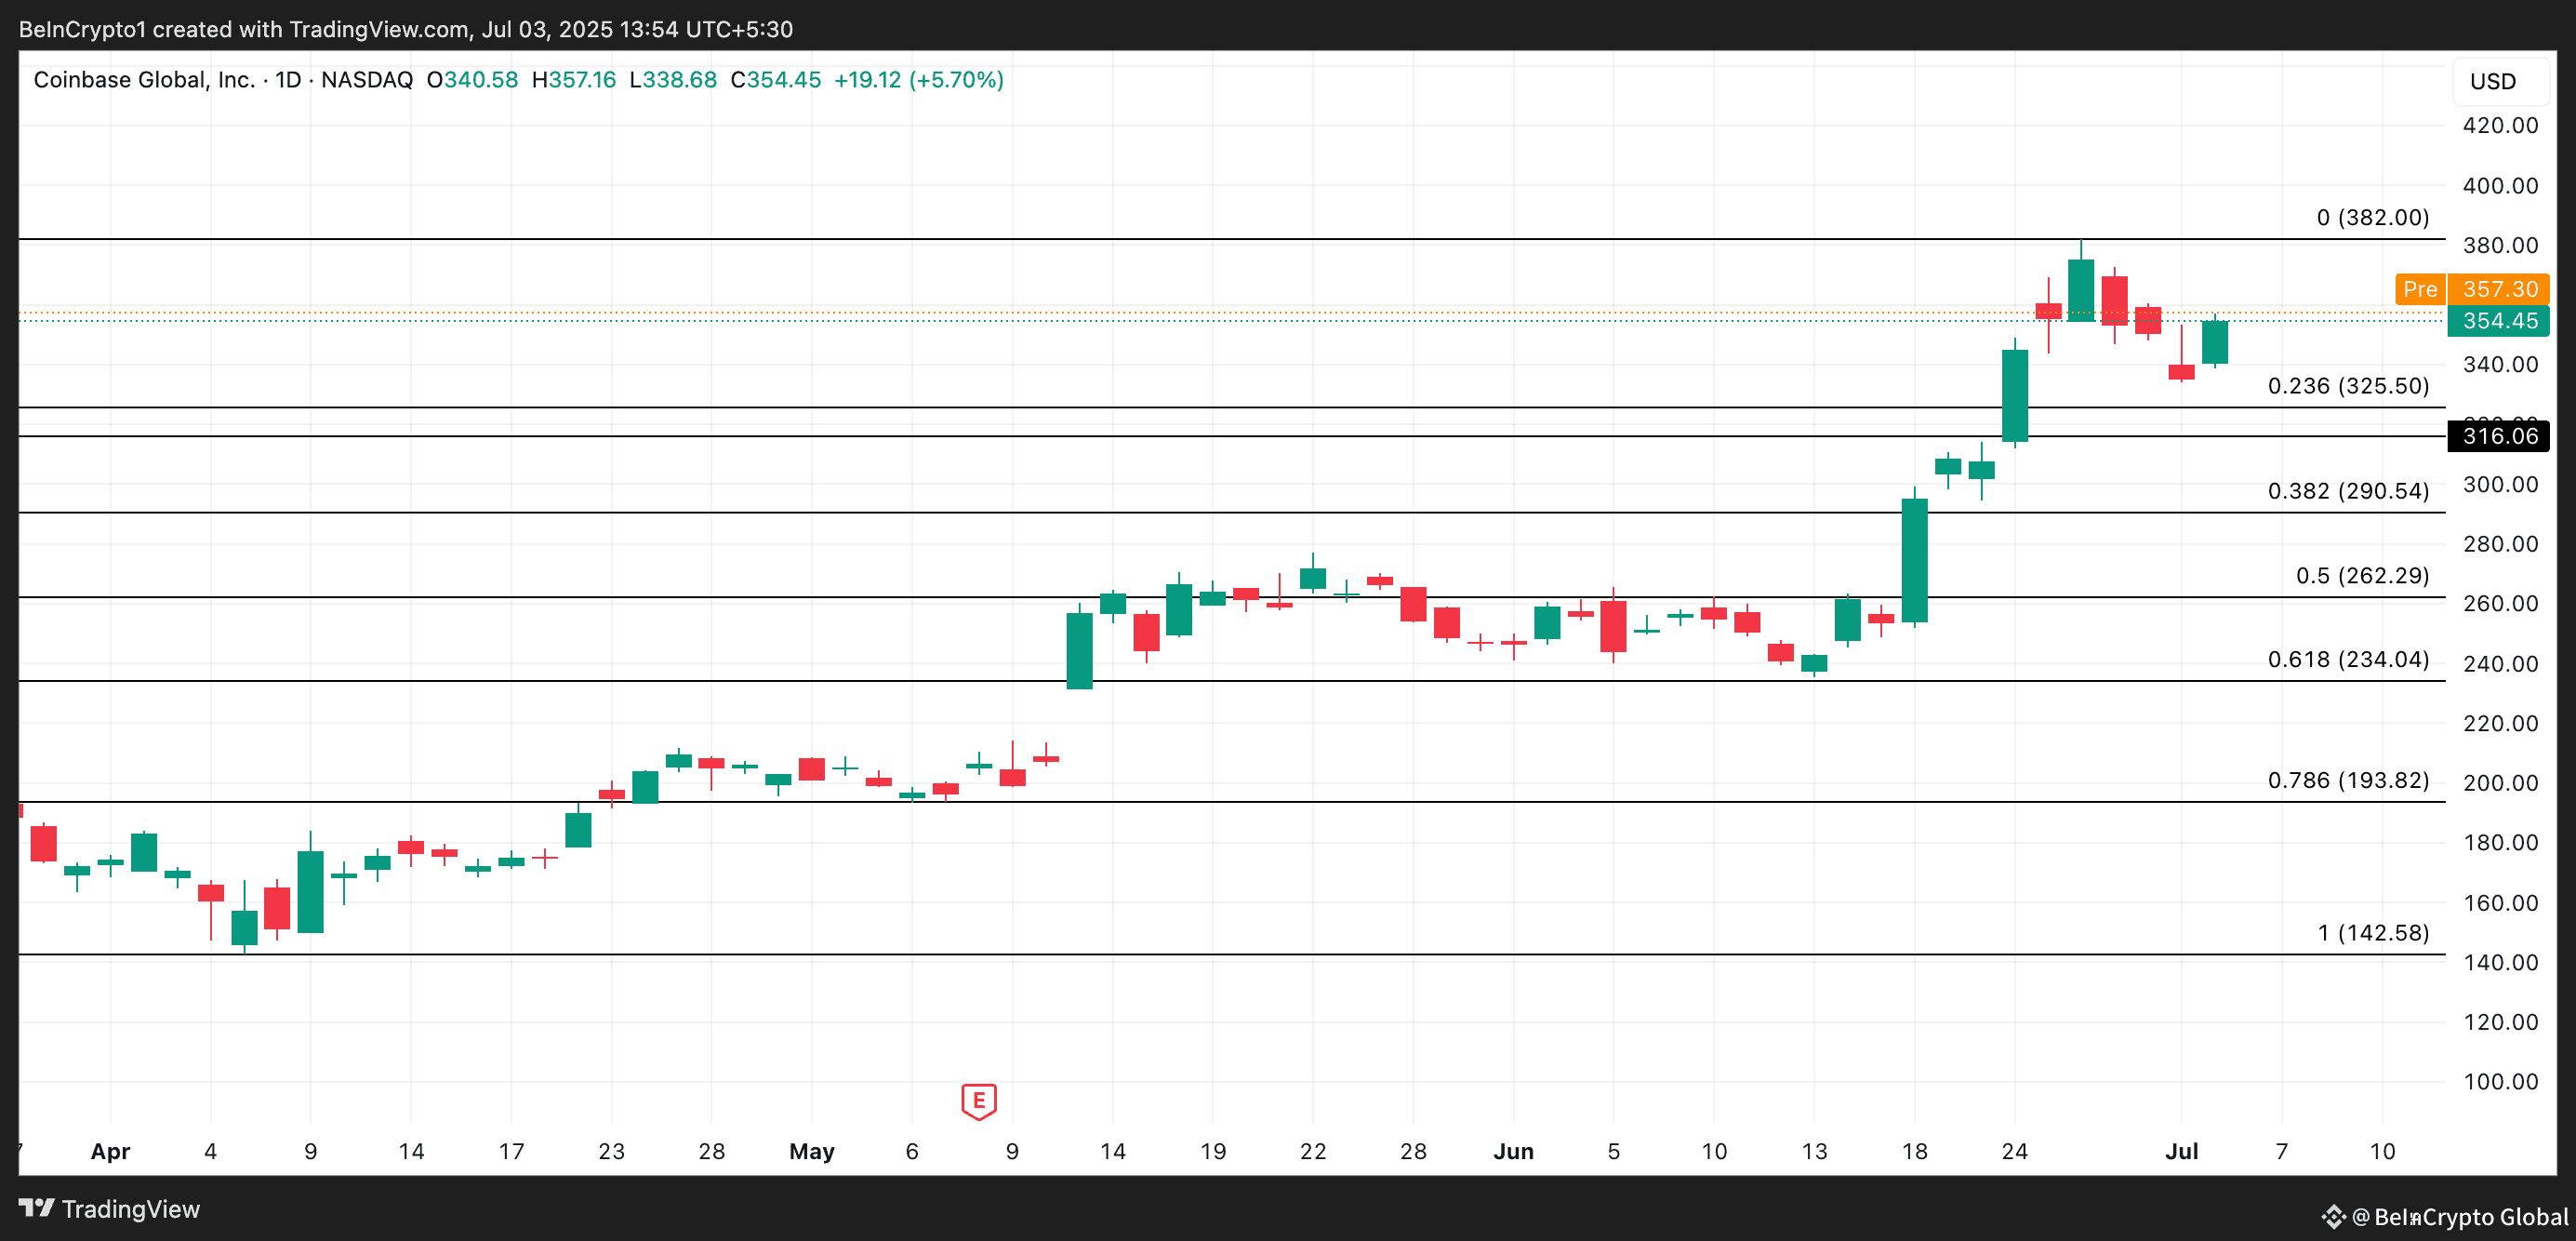Viewport: 2576px width, 1241px height.
Task: Click the Coinbase Global, Inc. symbol title
Action: [x=144, y=80]
